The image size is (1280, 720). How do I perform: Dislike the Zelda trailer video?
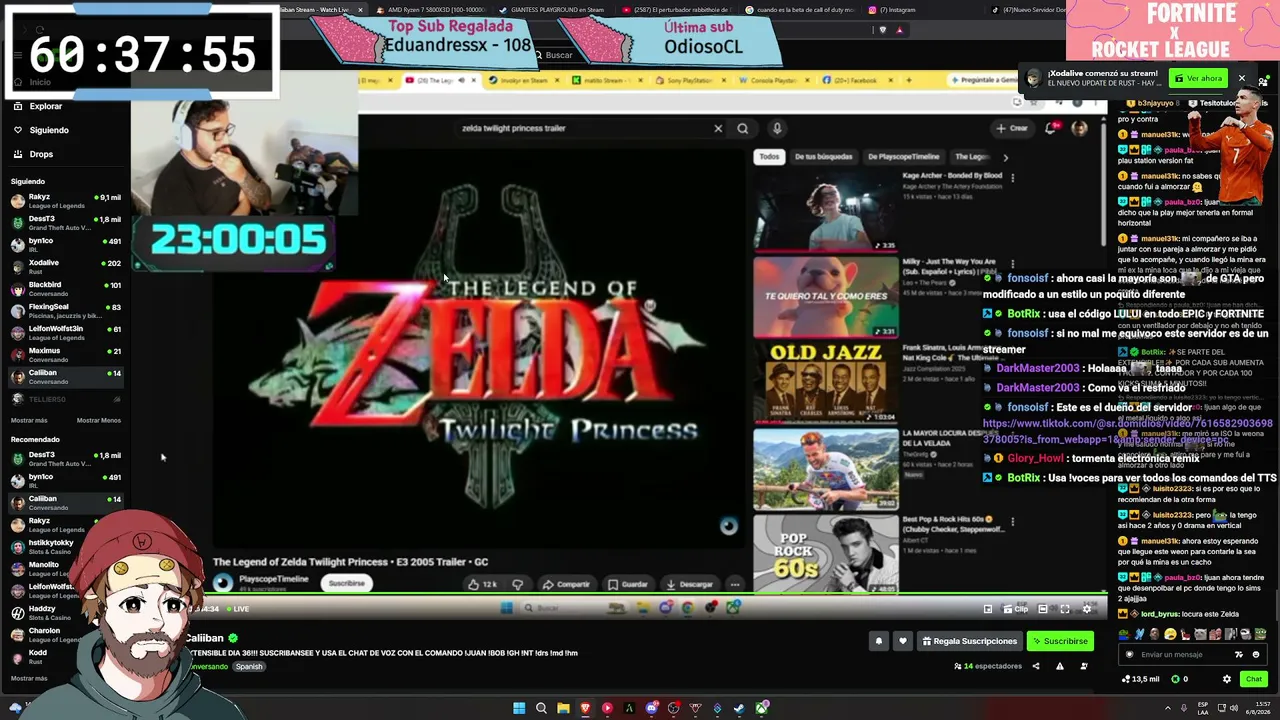[518, 584]
